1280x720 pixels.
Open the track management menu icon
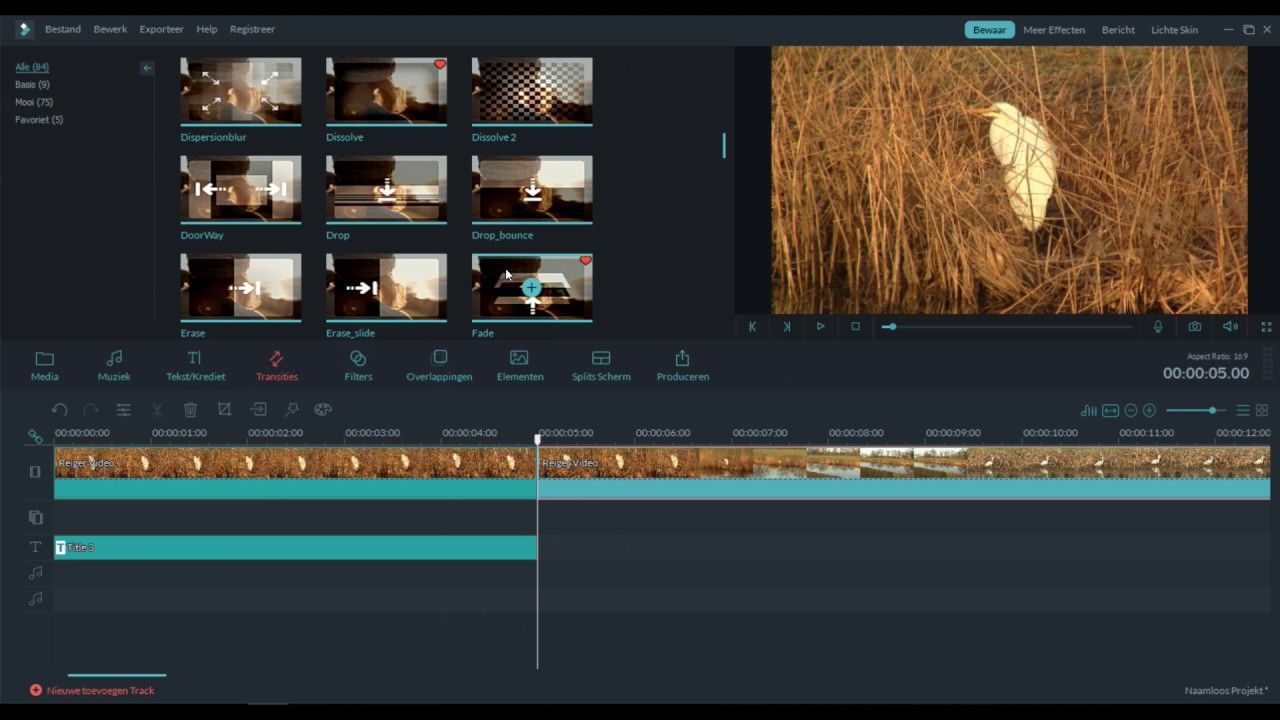[x=1241, y=410]
